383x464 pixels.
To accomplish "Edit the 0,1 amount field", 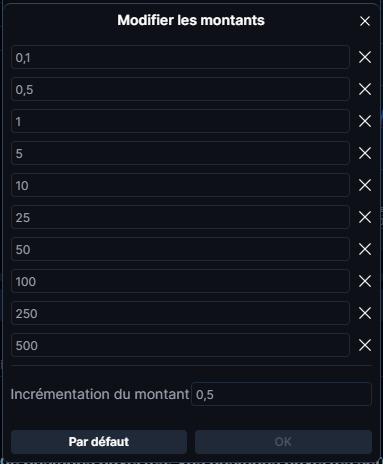I will click(180, 57).
